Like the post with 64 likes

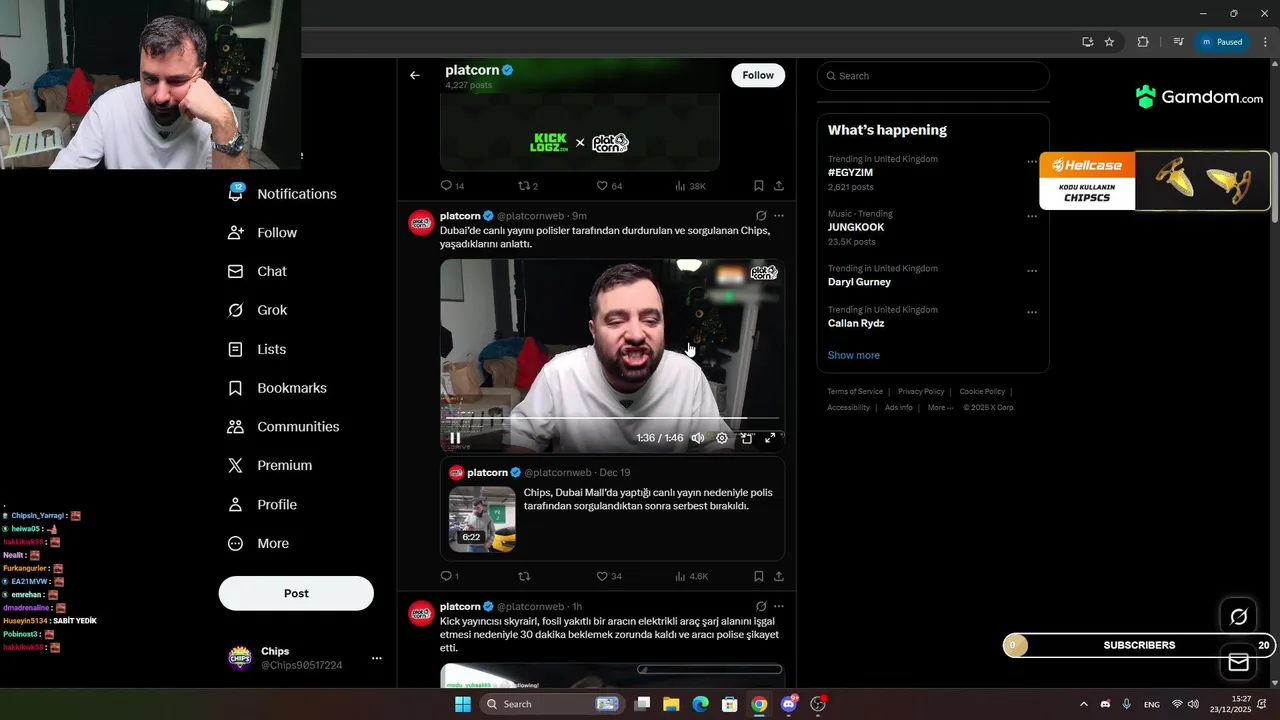click(609, 186)
